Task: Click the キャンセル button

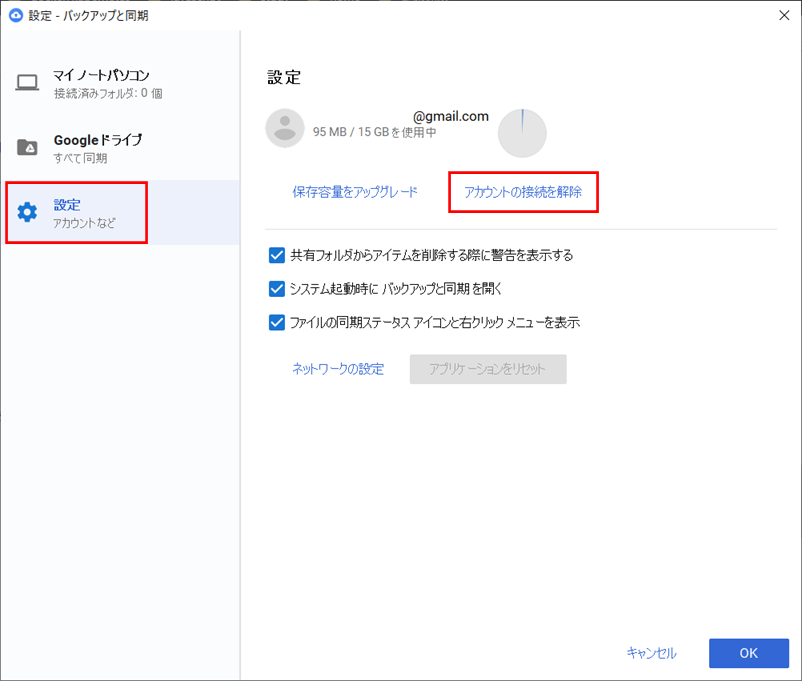Action: [x=652, y=653]
